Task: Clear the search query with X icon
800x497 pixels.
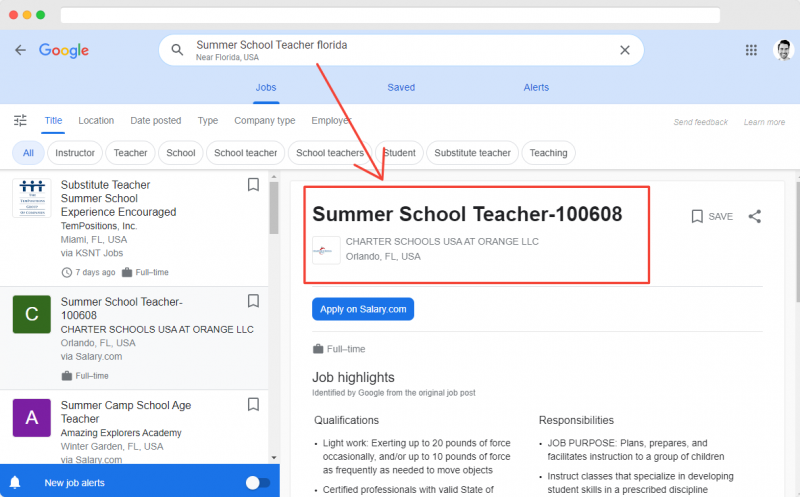Action: pyautogui.click(x=624, y=50)
